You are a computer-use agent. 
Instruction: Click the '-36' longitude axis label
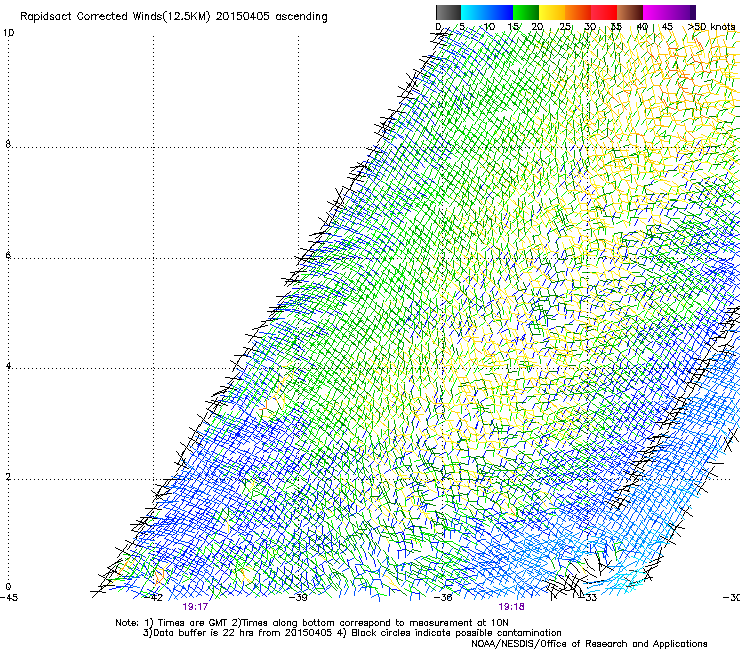tap(443, 597)
